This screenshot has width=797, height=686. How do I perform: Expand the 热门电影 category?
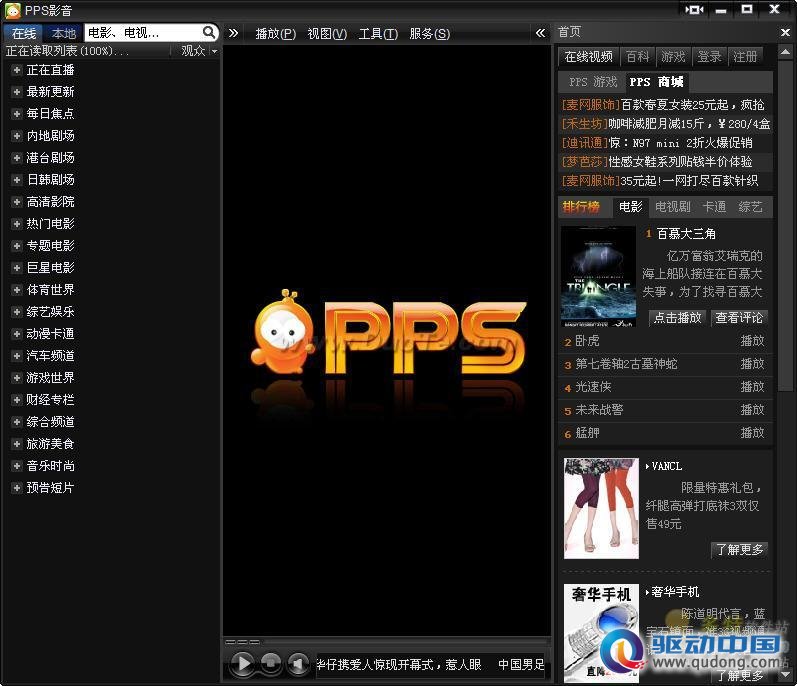[x=17, y=224]
